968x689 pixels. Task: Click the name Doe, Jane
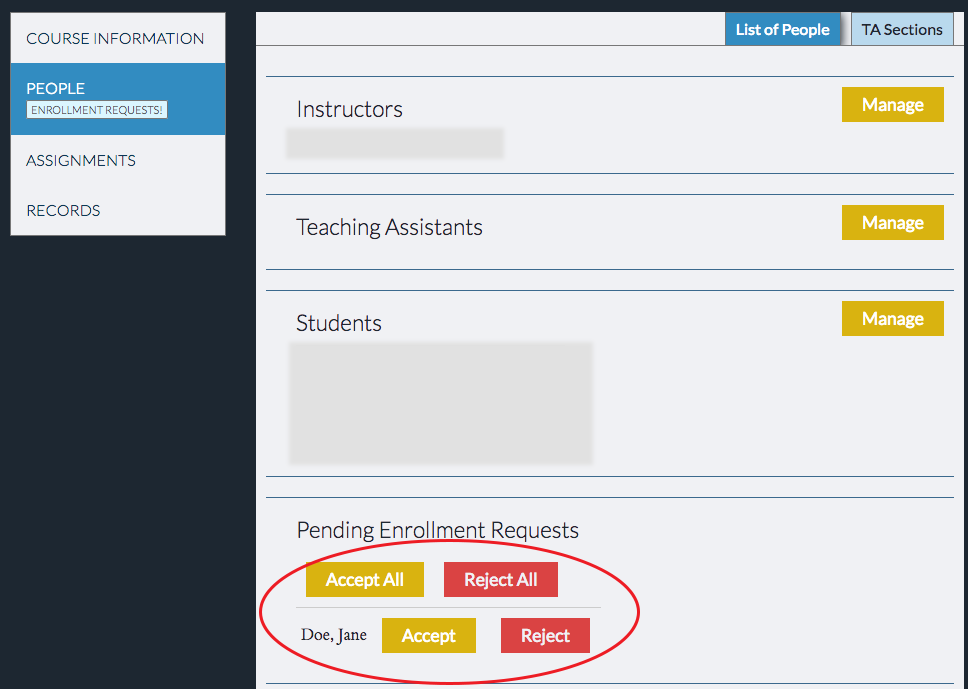(334, 635)
